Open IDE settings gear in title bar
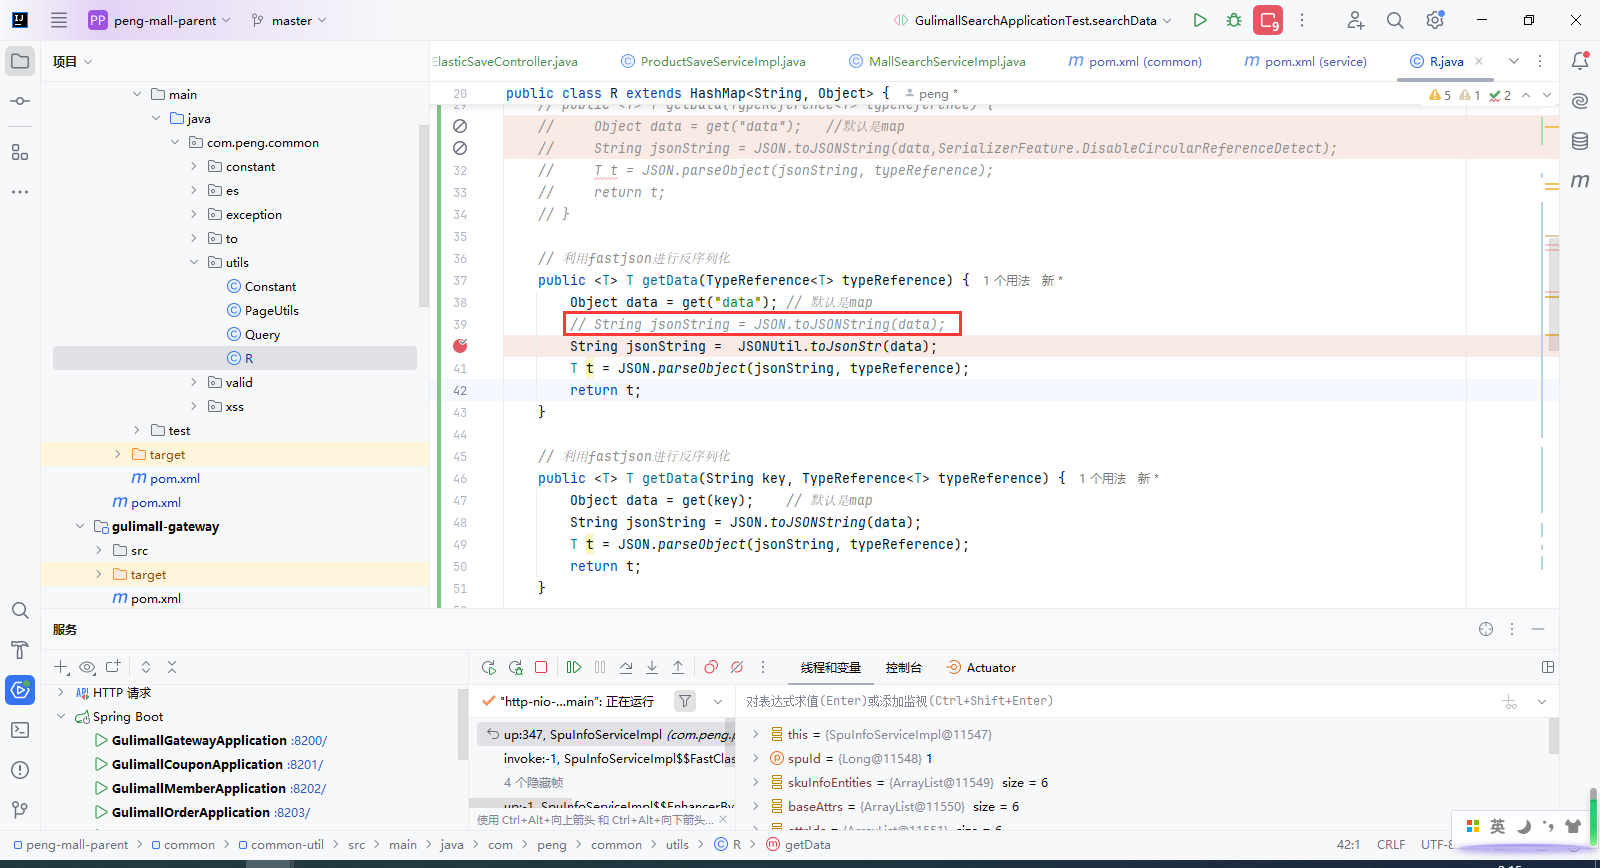Viewport: 1600px width, 868px height. (1435, 20)
